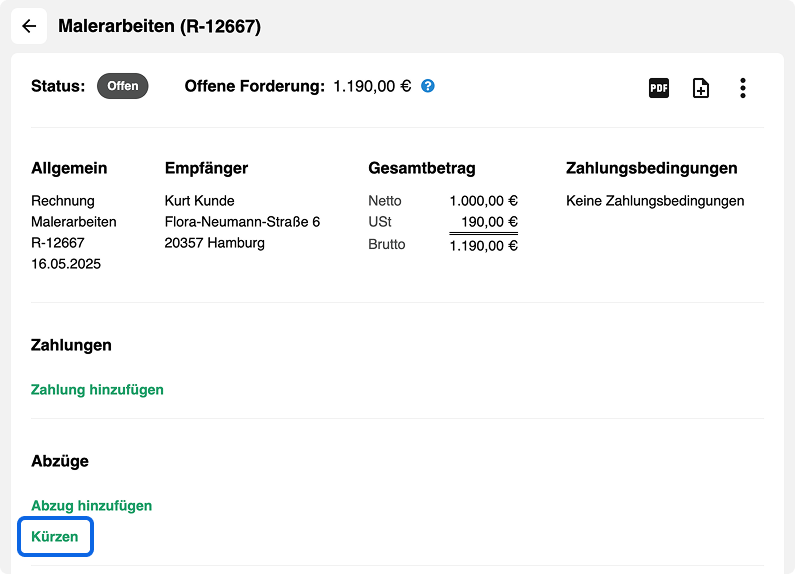
Task: Add a payment via Zahlung hinzufügen
Action: [97, 389]
